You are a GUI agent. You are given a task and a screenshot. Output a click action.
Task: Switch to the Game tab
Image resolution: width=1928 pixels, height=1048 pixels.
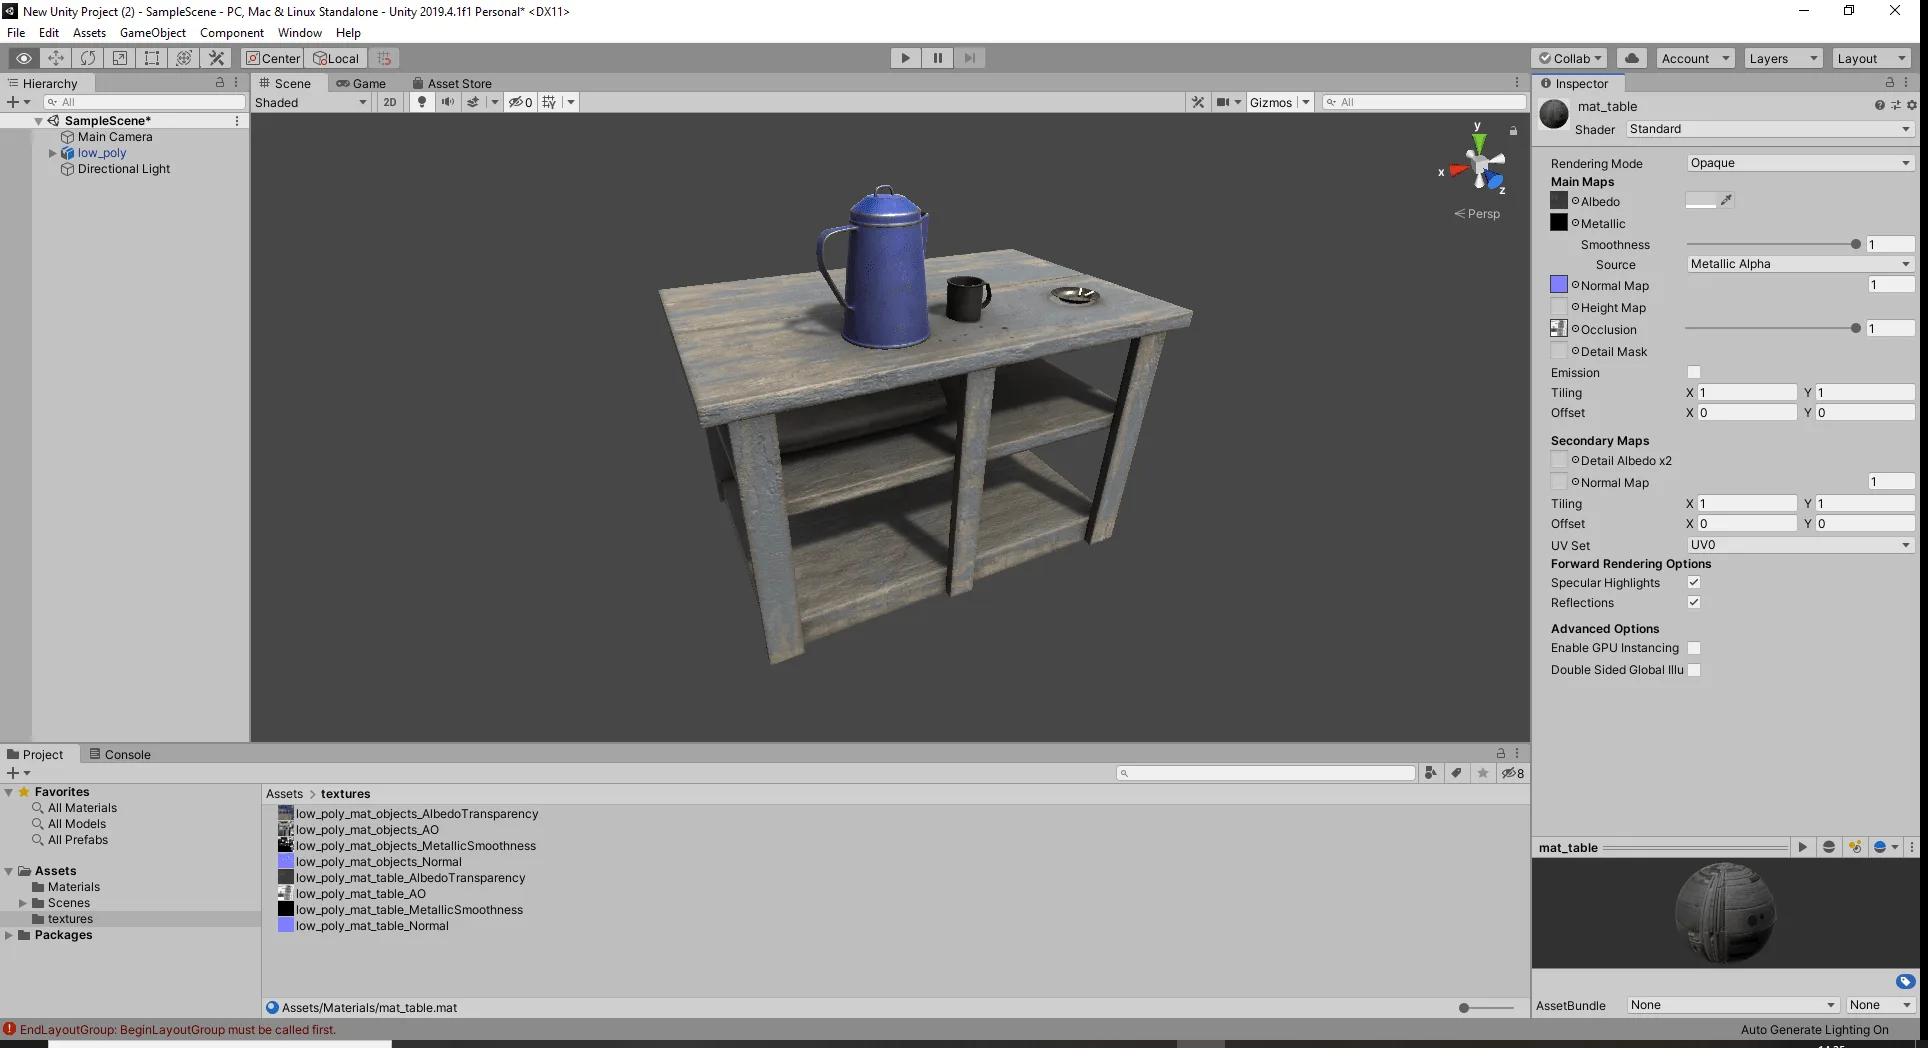tap(361, 83)
